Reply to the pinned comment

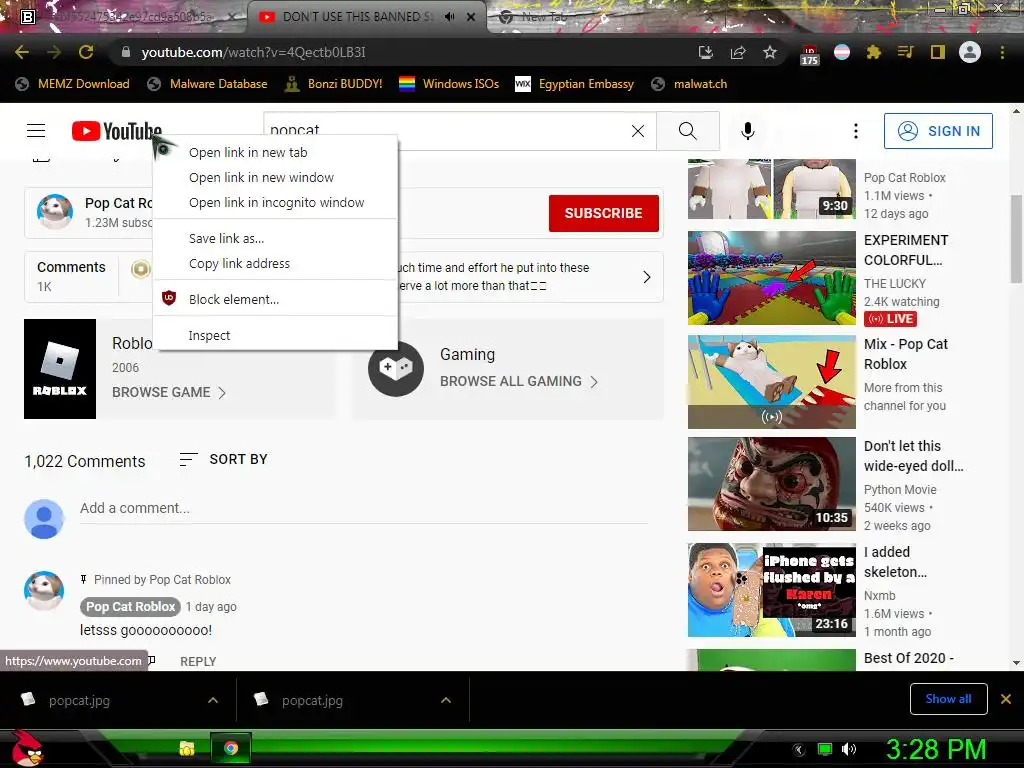pos(198,662)
